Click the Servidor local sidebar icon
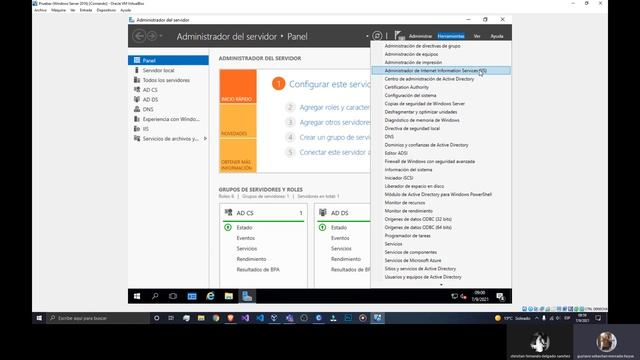Screen dimensions: 640x360 [x=137, y=70]
